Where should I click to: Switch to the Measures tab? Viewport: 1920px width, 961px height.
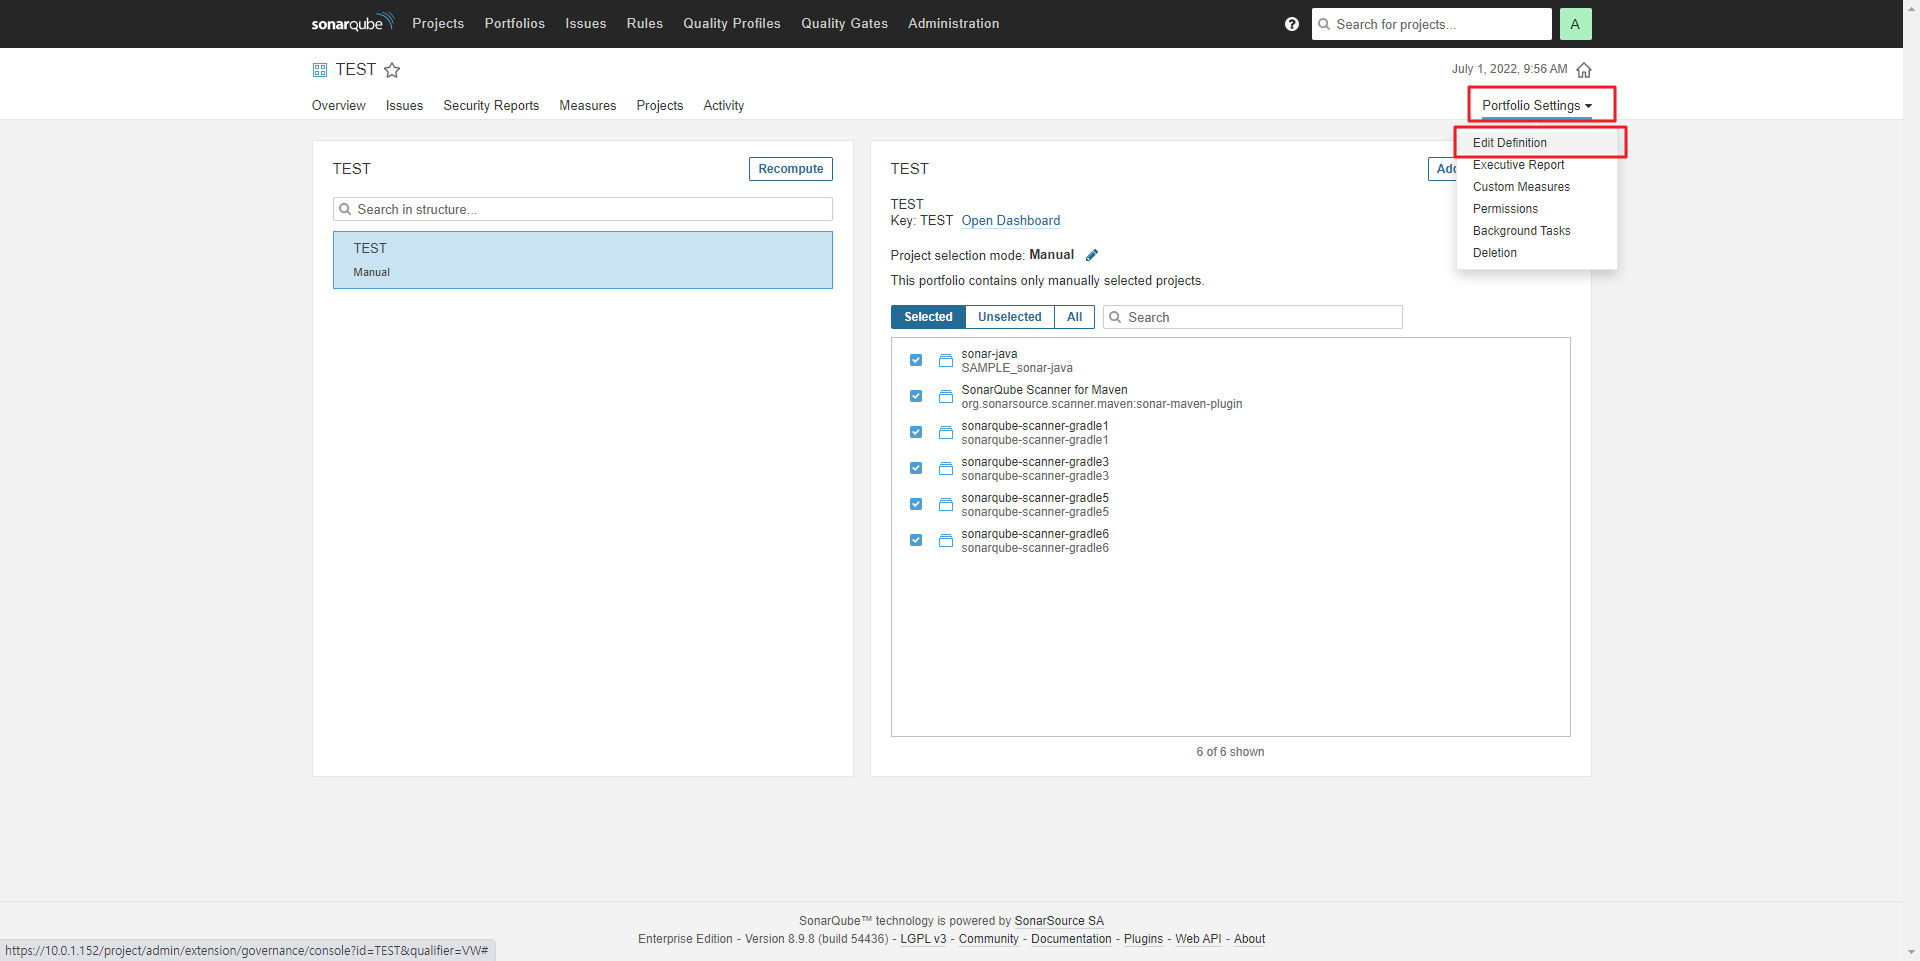click(588, 105)
